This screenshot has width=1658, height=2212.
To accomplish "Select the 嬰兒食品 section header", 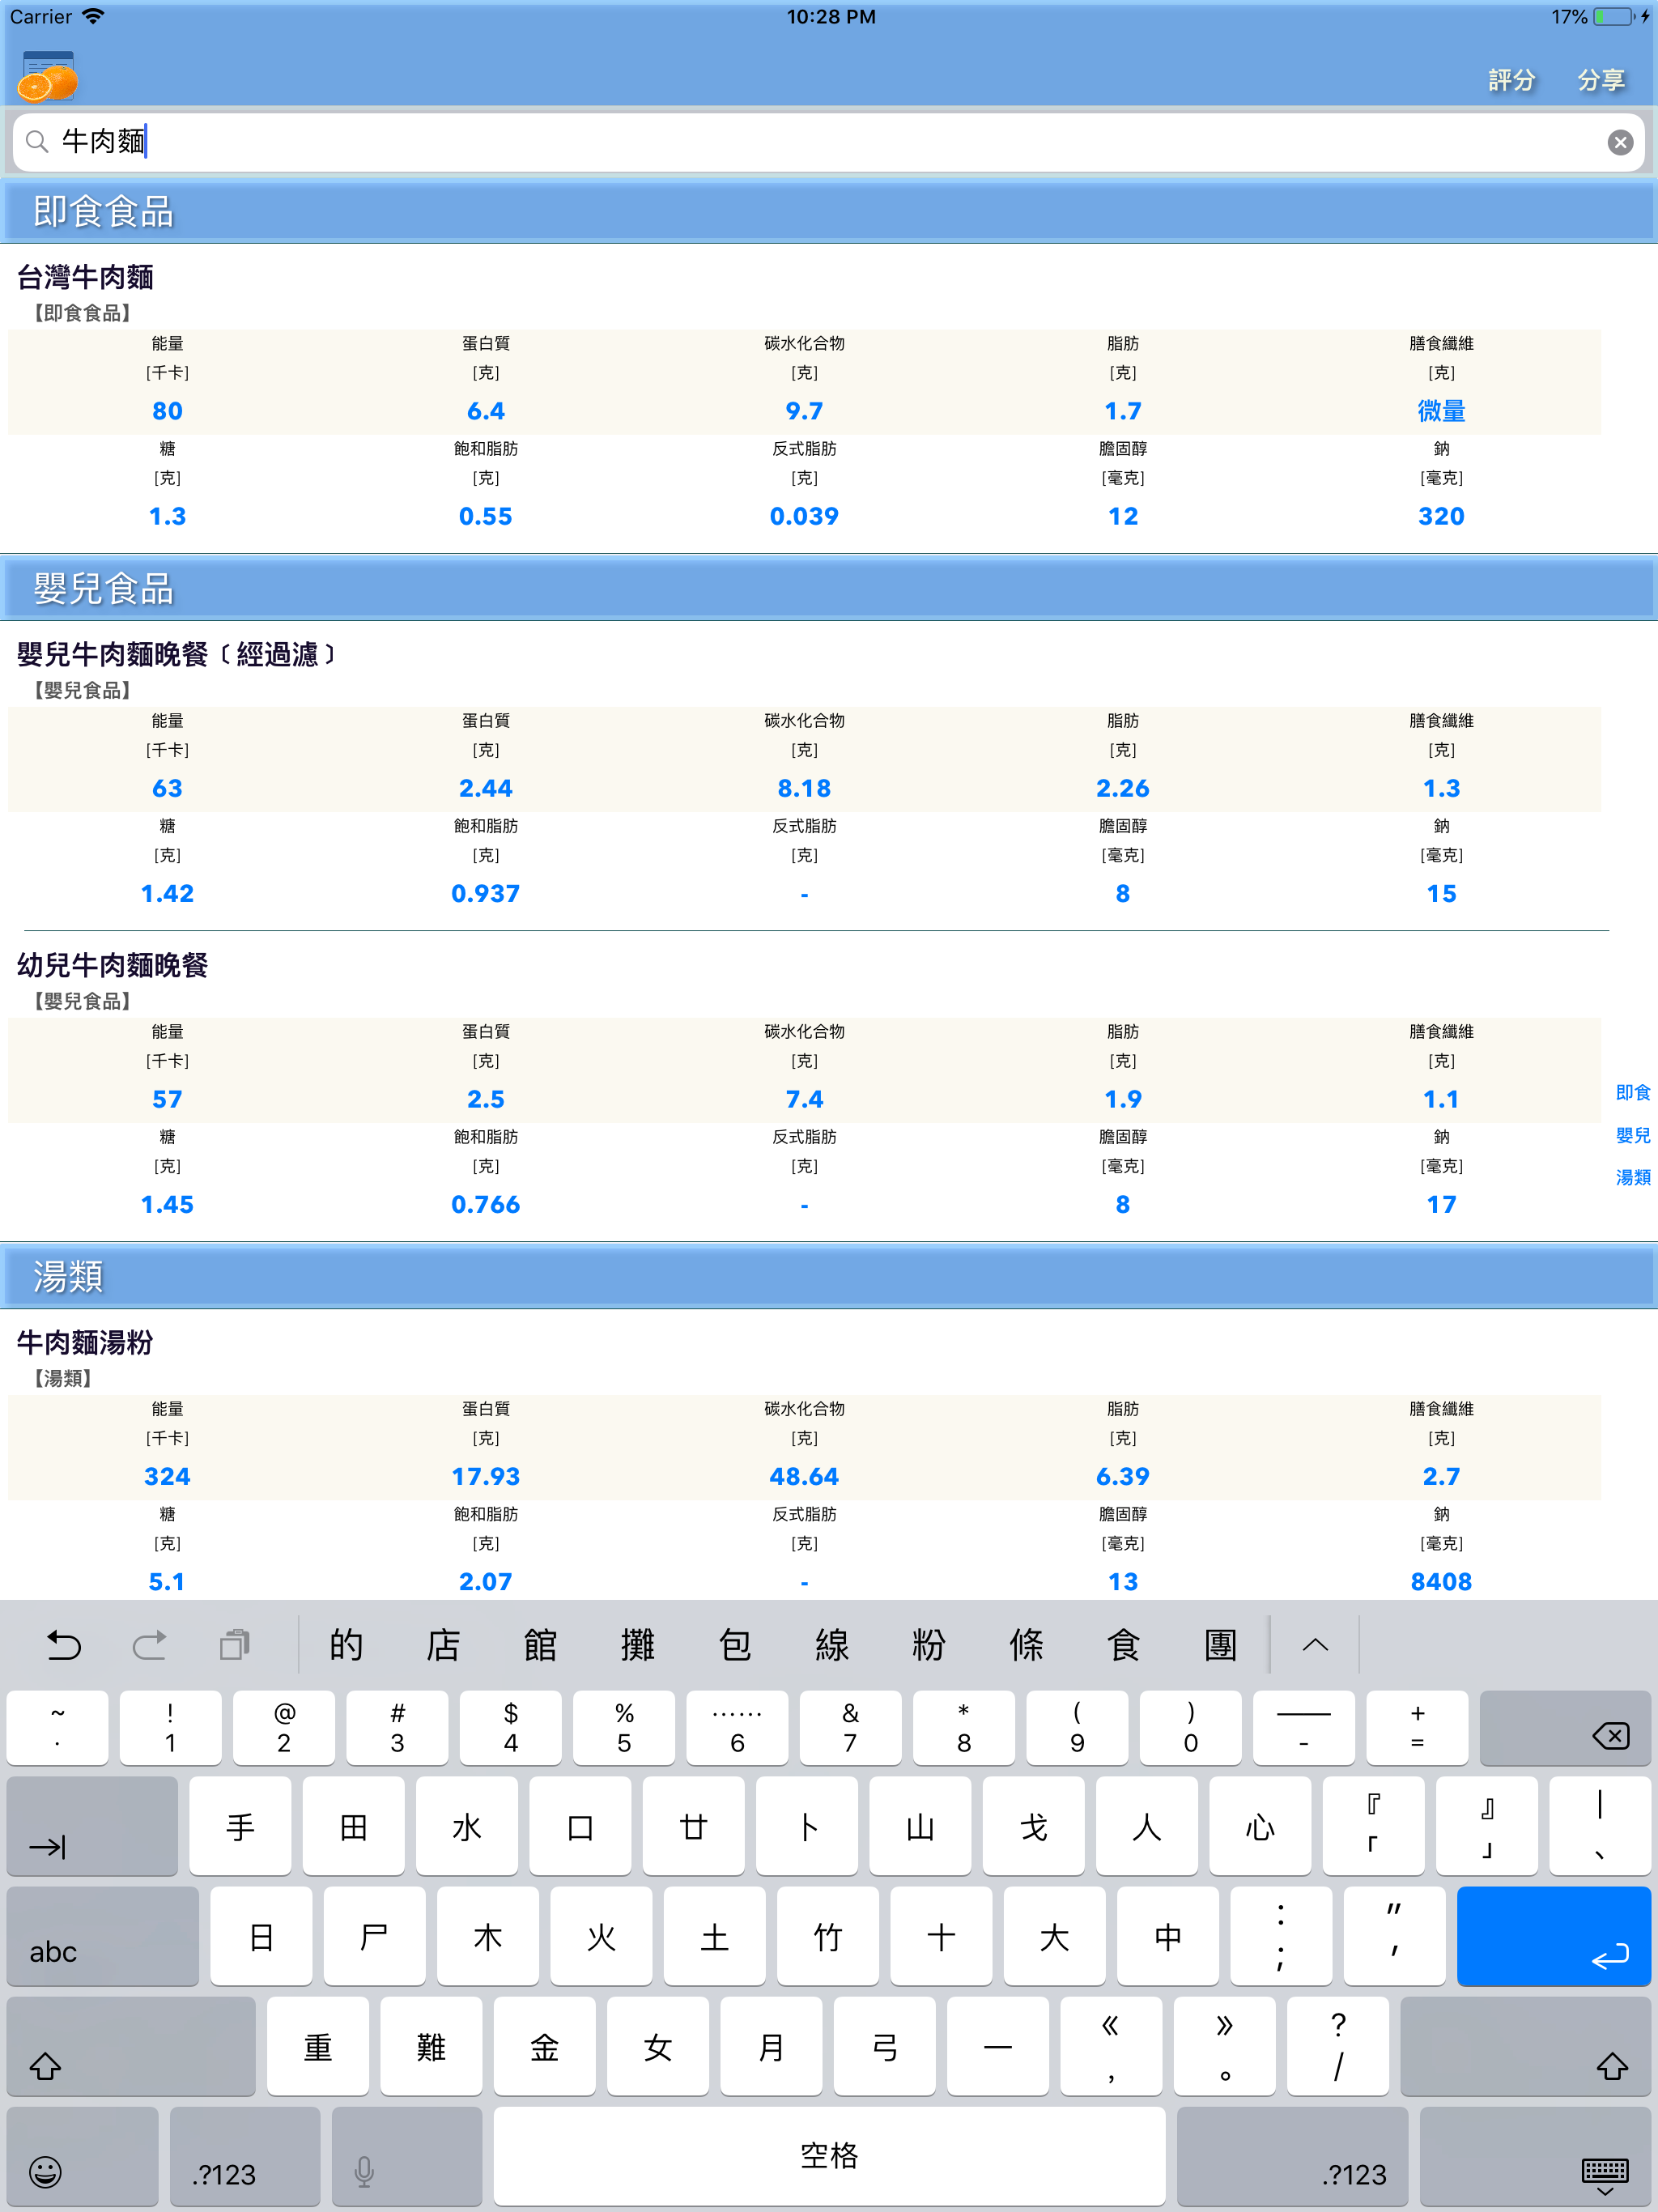I will click(x=829, y=589).
